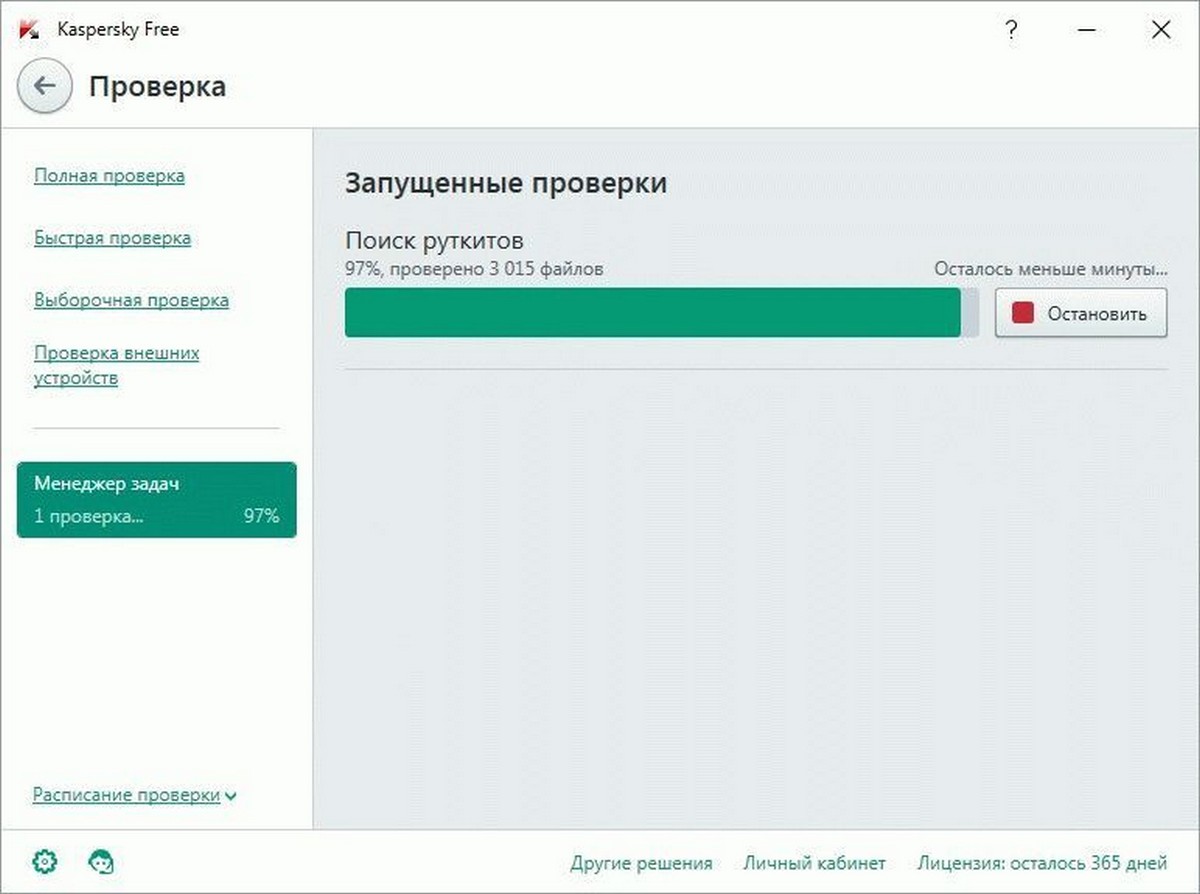Click the Запущенные проверки heading

506,184
